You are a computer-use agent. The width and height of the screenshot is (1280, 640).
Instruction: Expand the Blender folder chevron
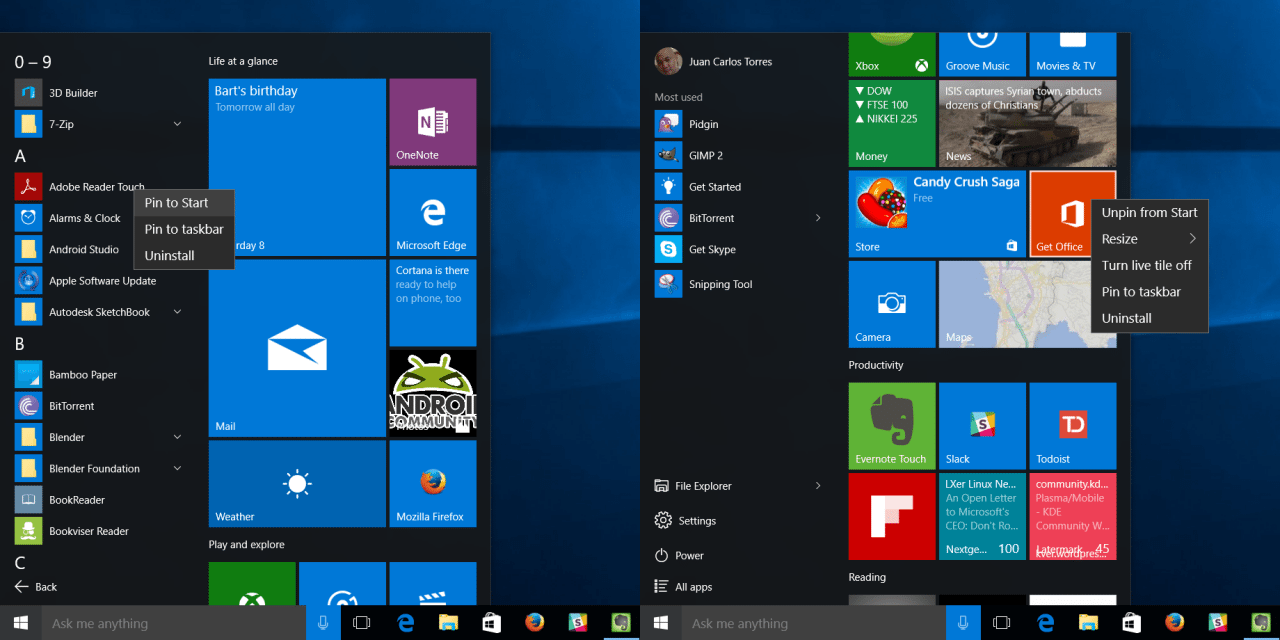click(177, 437)
